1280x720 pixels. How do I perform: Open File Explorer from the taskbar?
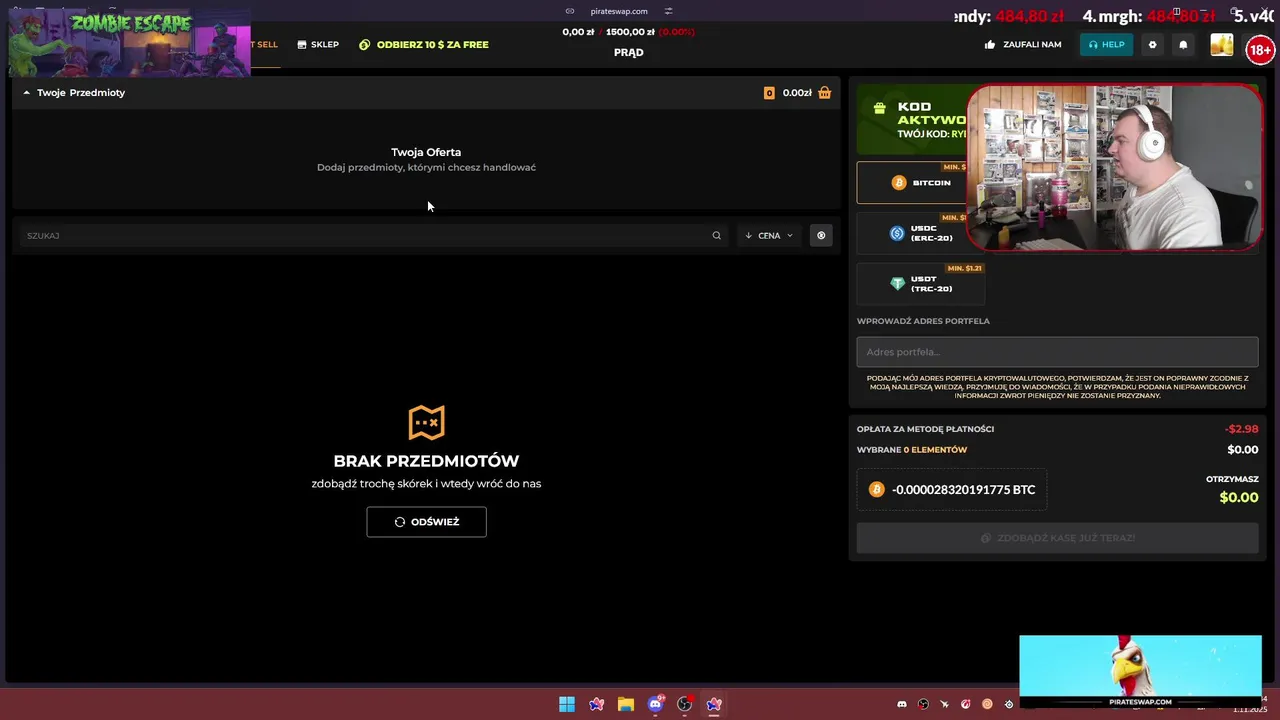click(626, 704)
